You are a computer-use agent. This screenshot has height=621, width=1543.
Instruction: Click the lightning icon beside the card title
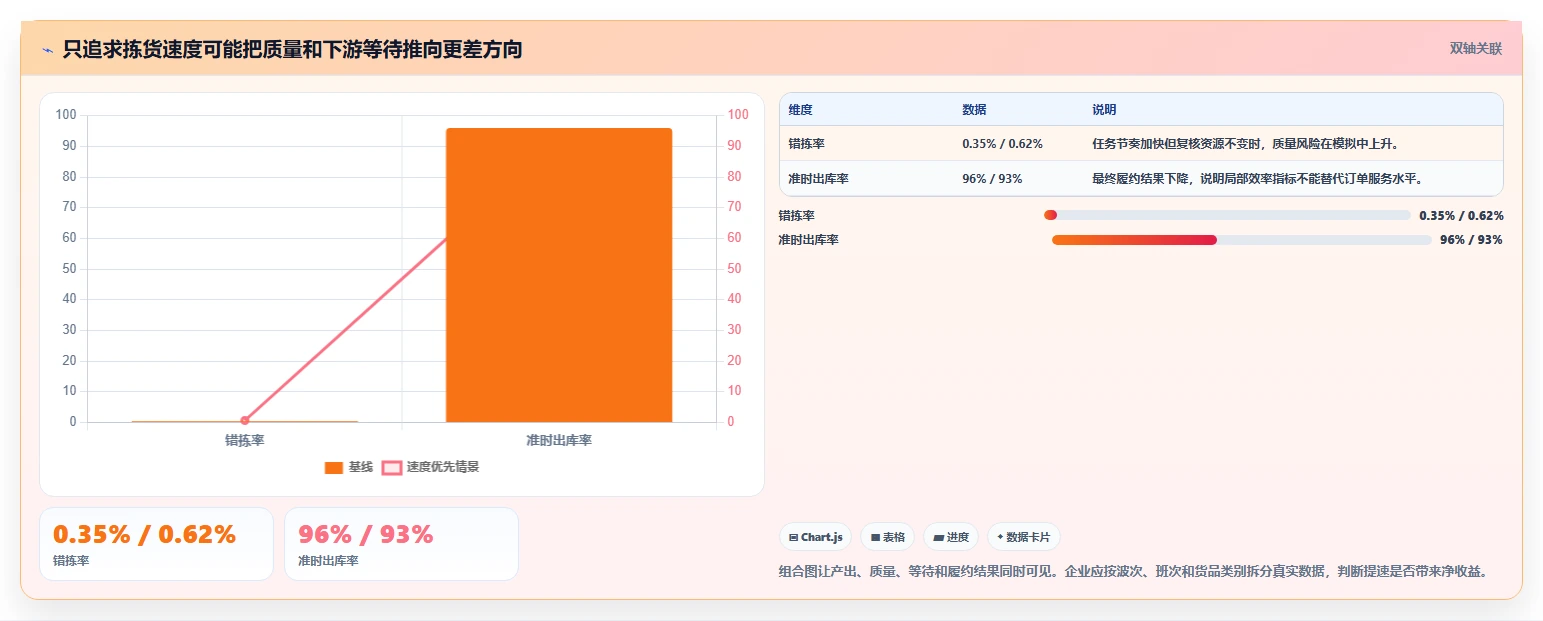[47, 50]
